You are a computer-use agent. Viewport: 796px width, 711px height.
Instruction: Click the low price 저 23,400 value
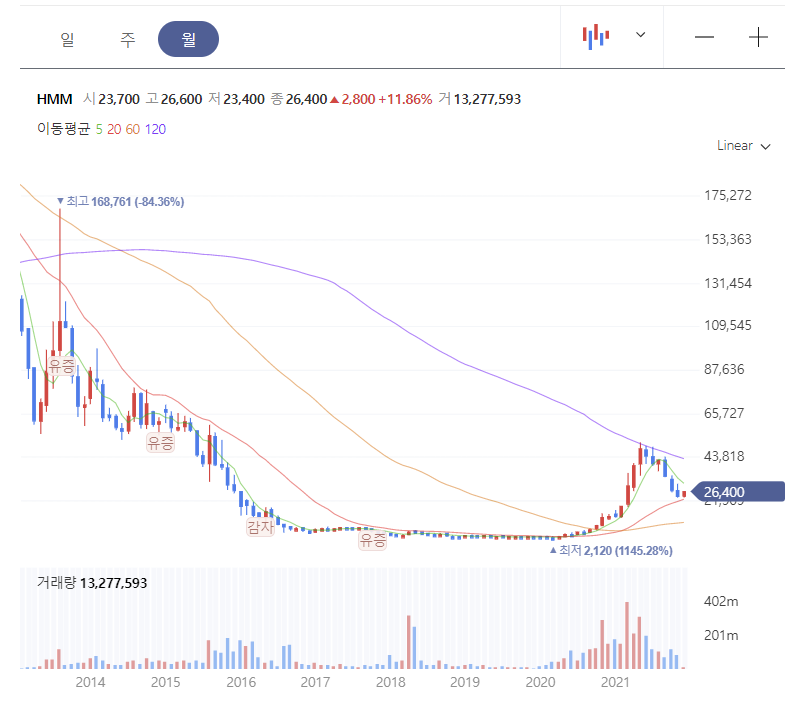pyautogui.click(x=237, y=99)
